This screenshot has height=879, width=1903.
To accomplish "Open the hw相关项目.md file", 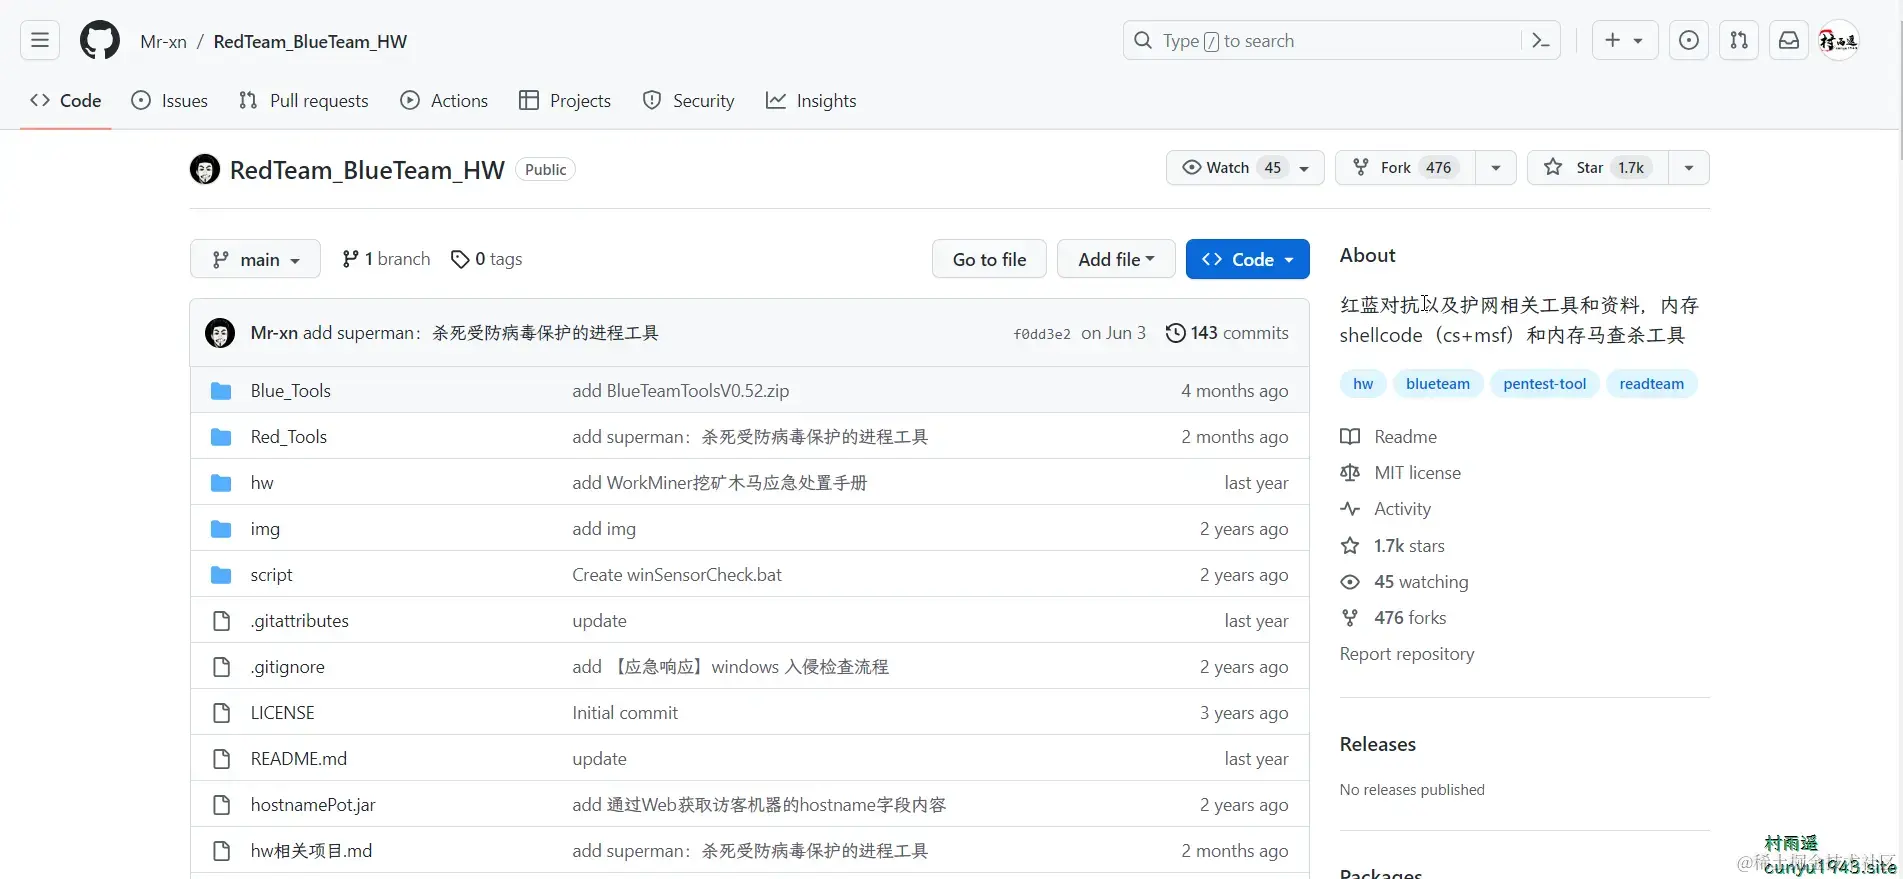I will click(311, 851).
